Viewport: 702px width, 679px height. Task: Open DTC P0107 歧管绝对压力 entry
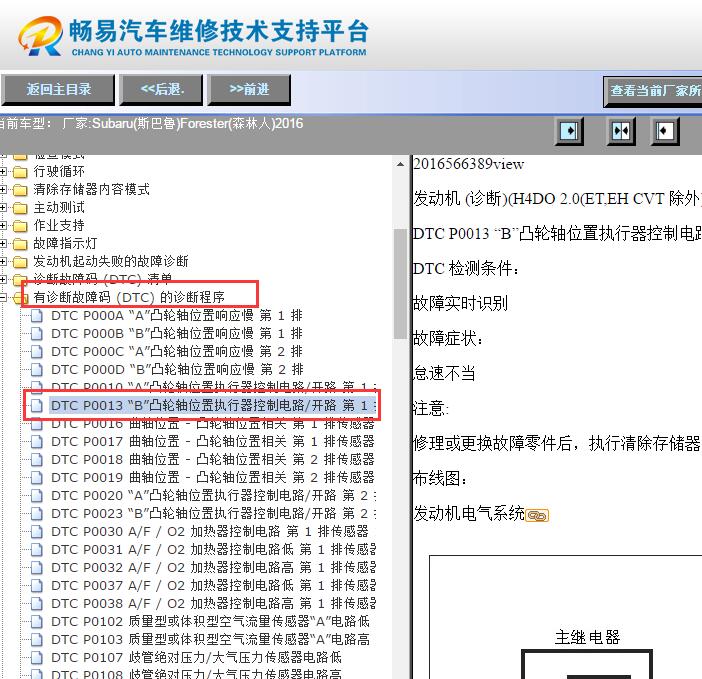click(x=197, y=657)
